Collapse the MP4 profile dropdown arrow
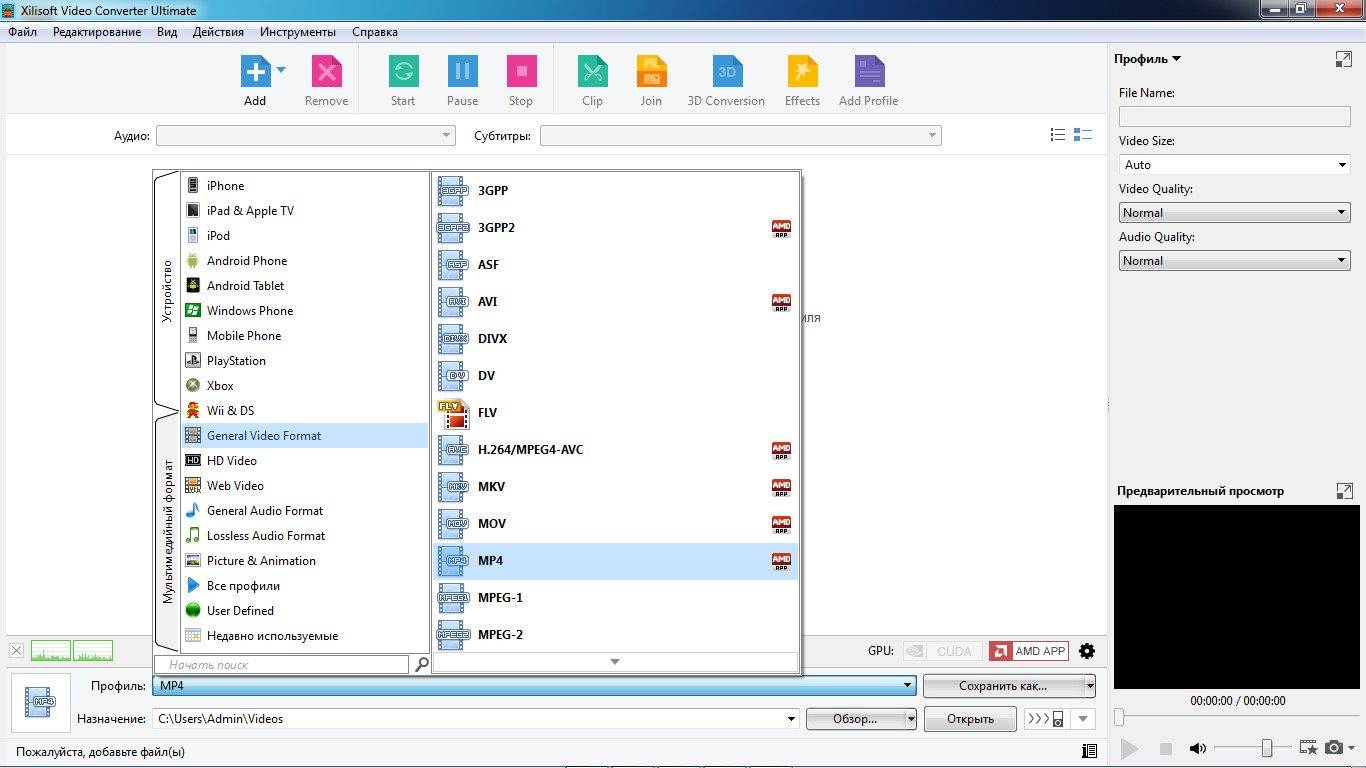 pos(908,686)
